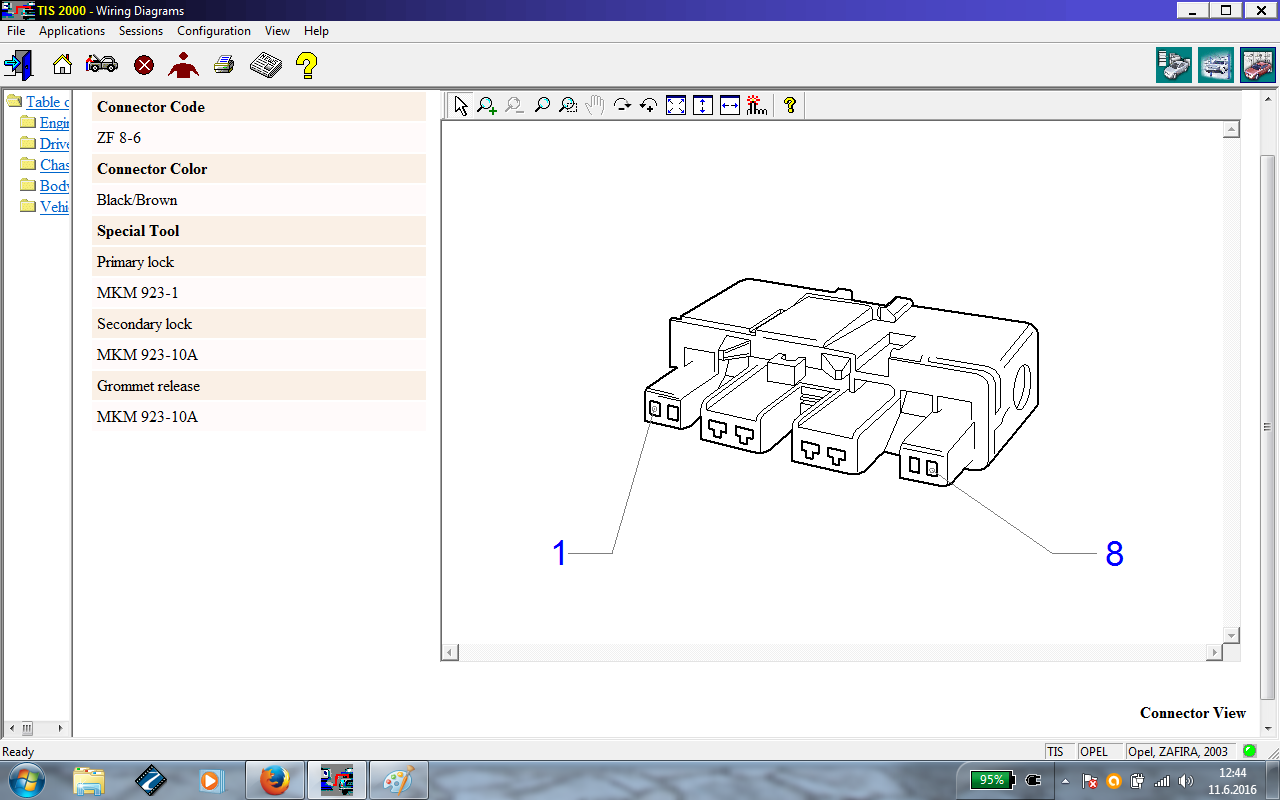This screenshot has width=1280, height=800.
Task: Click the diagram's vertical scrollbar down arrow
Action: [x=1232, y=635]
